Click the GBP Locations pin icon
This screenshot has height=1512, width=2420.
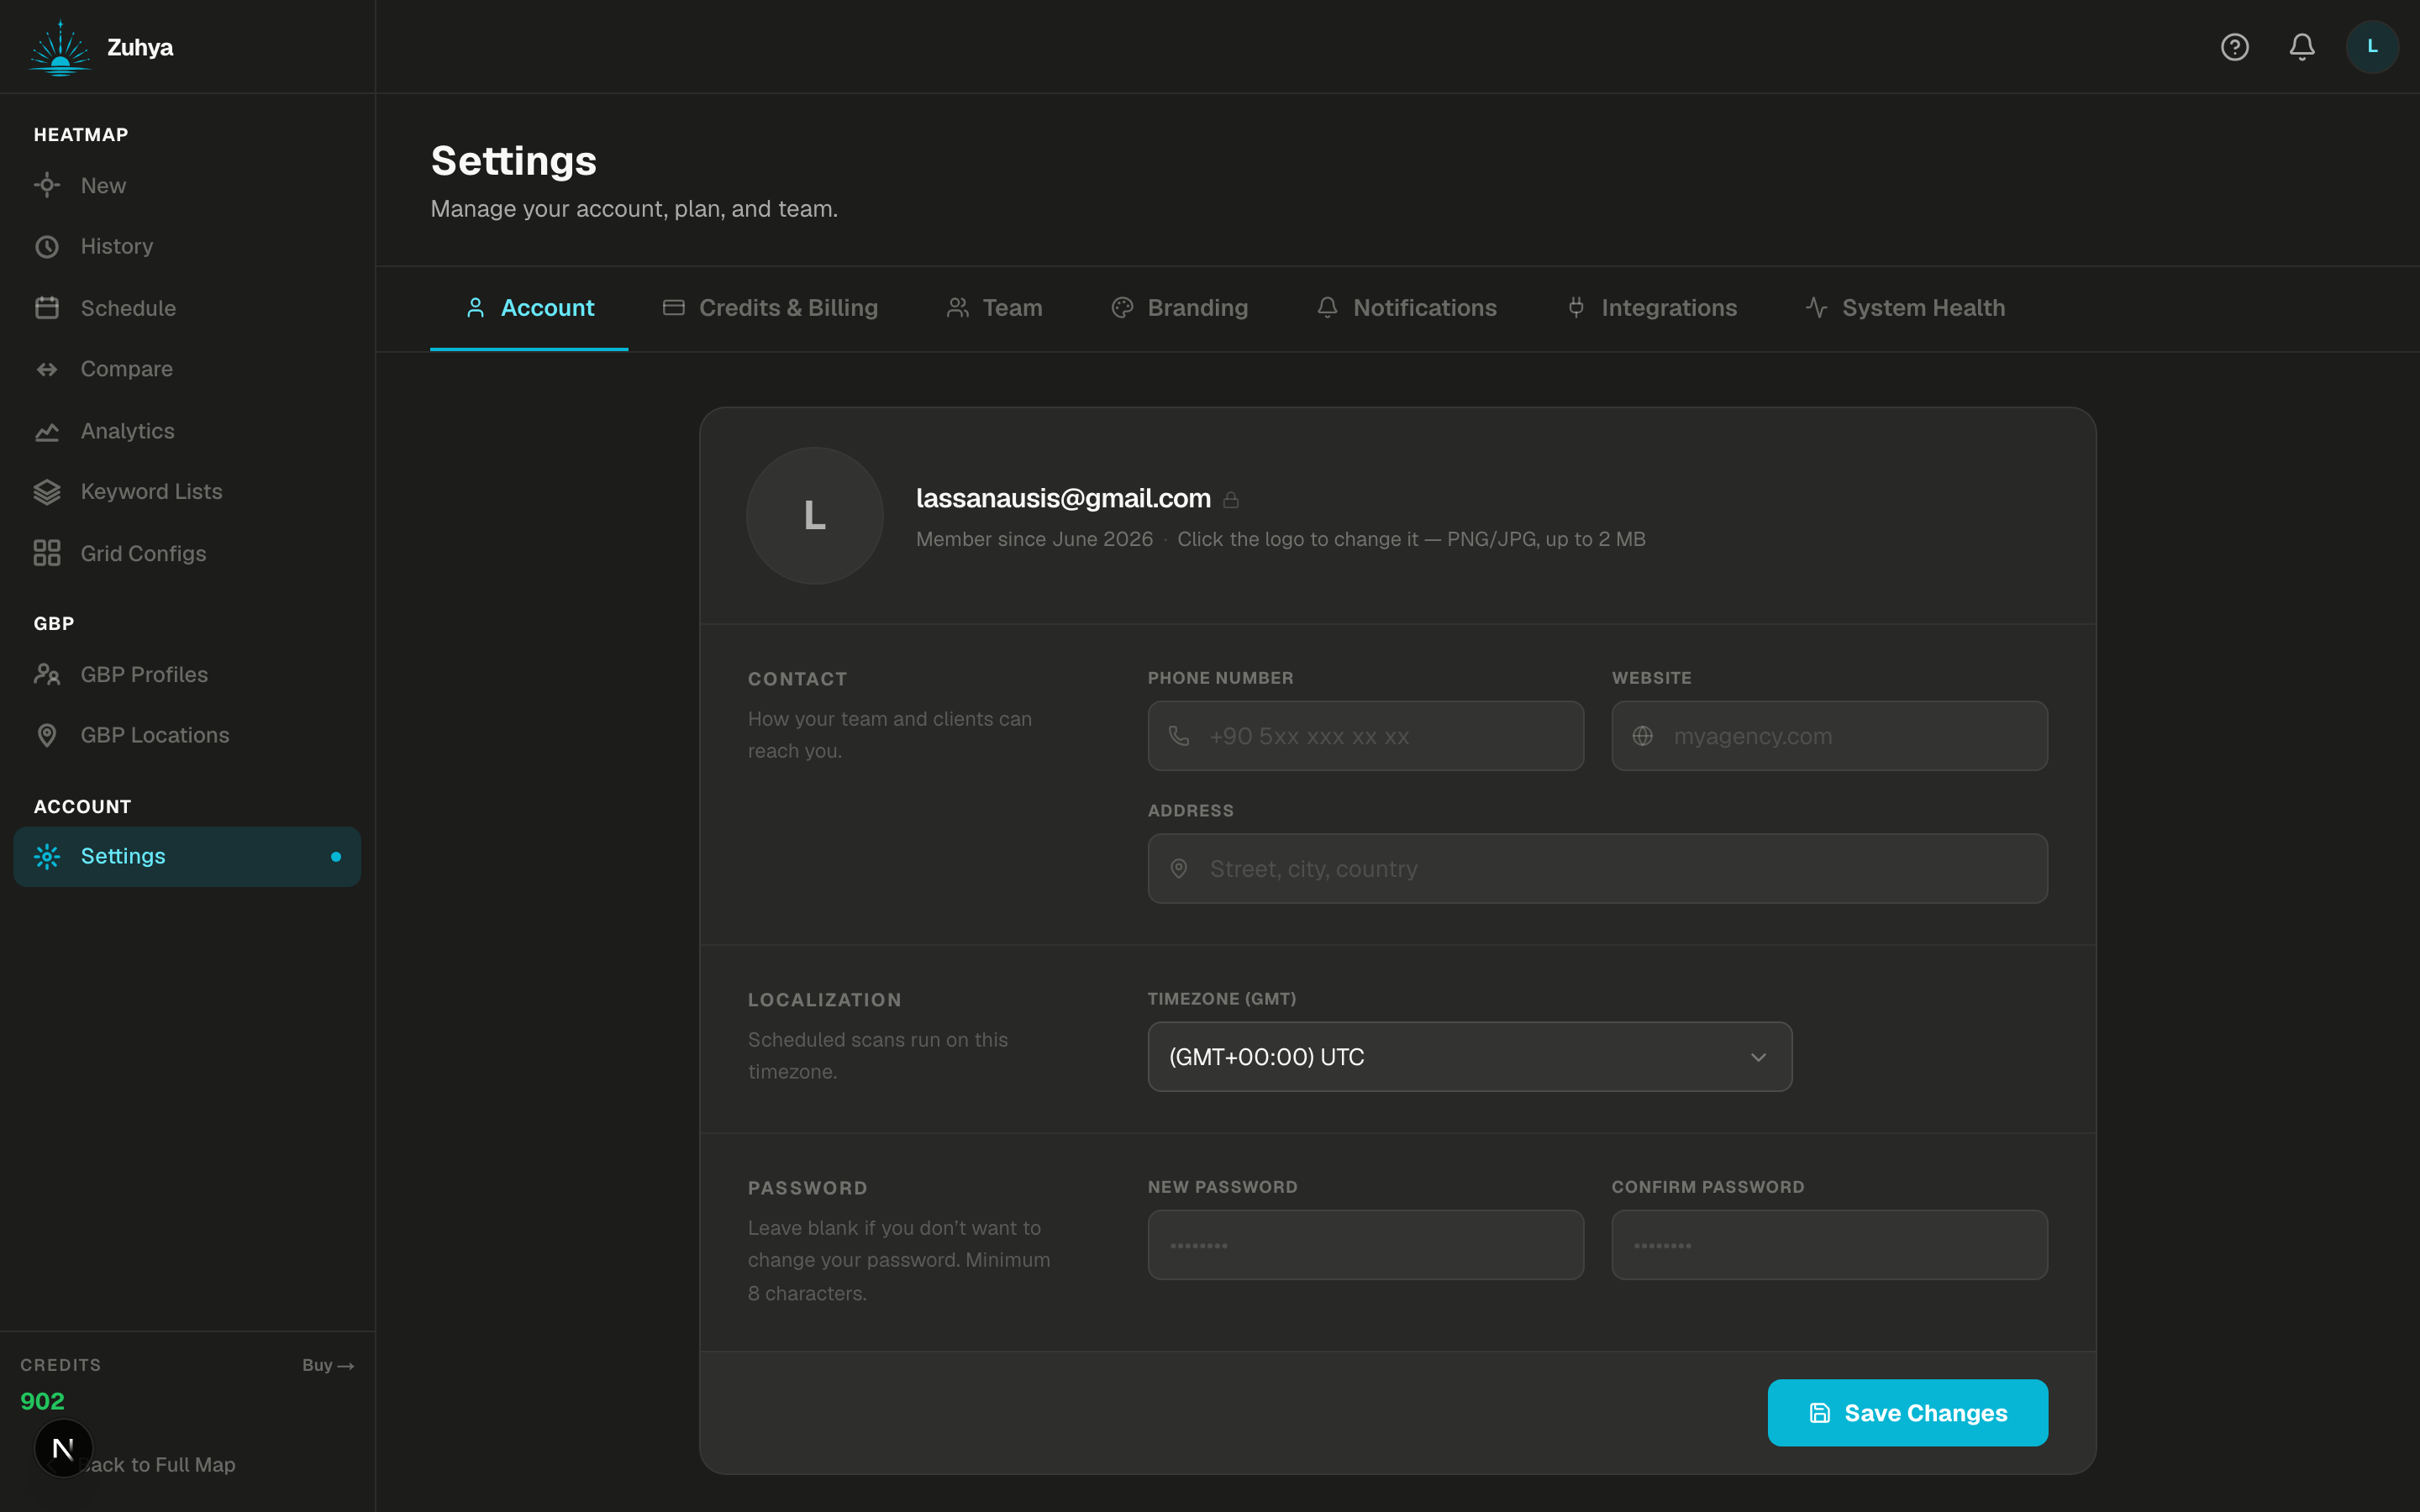coord(47,735)
